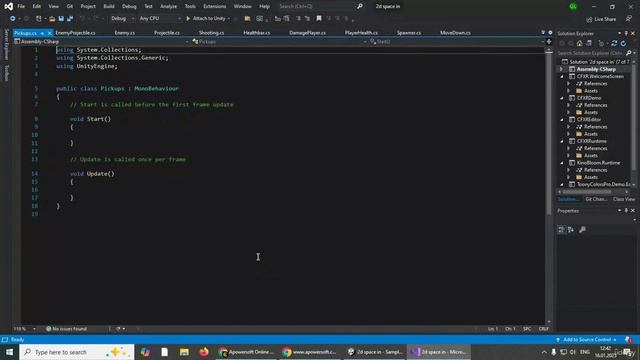Click the search magnifier icon in title bar

(360, 6)
